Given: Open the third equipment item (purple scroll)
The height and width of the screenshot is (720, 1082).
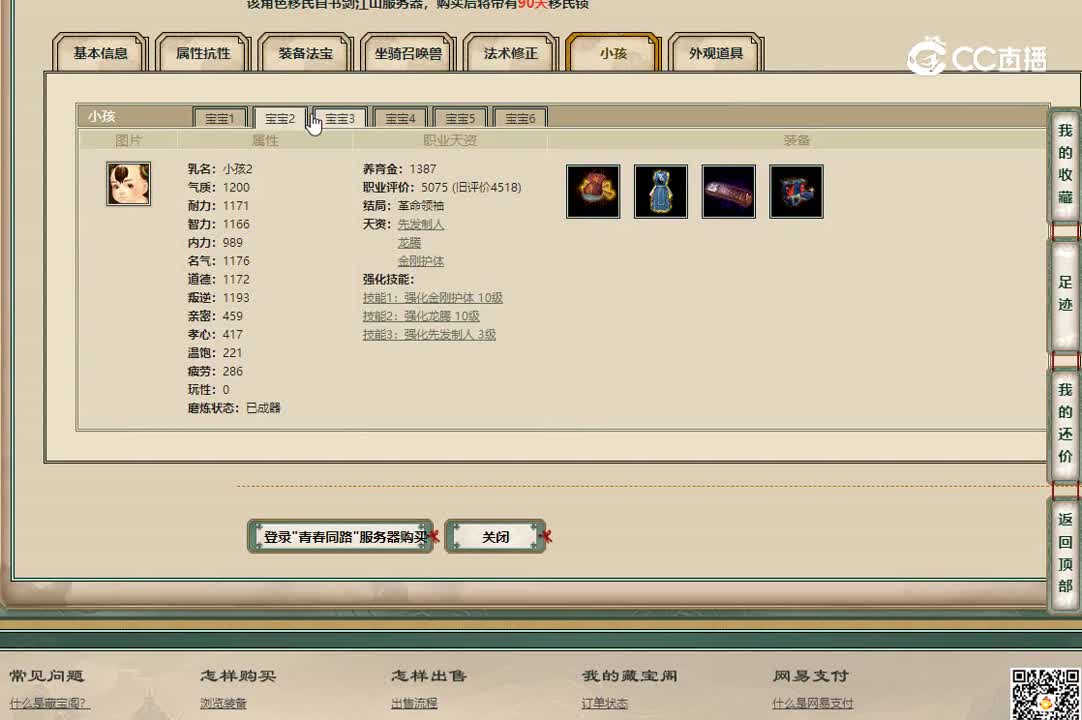Looking at the screenshot, I should click(728, 190).
